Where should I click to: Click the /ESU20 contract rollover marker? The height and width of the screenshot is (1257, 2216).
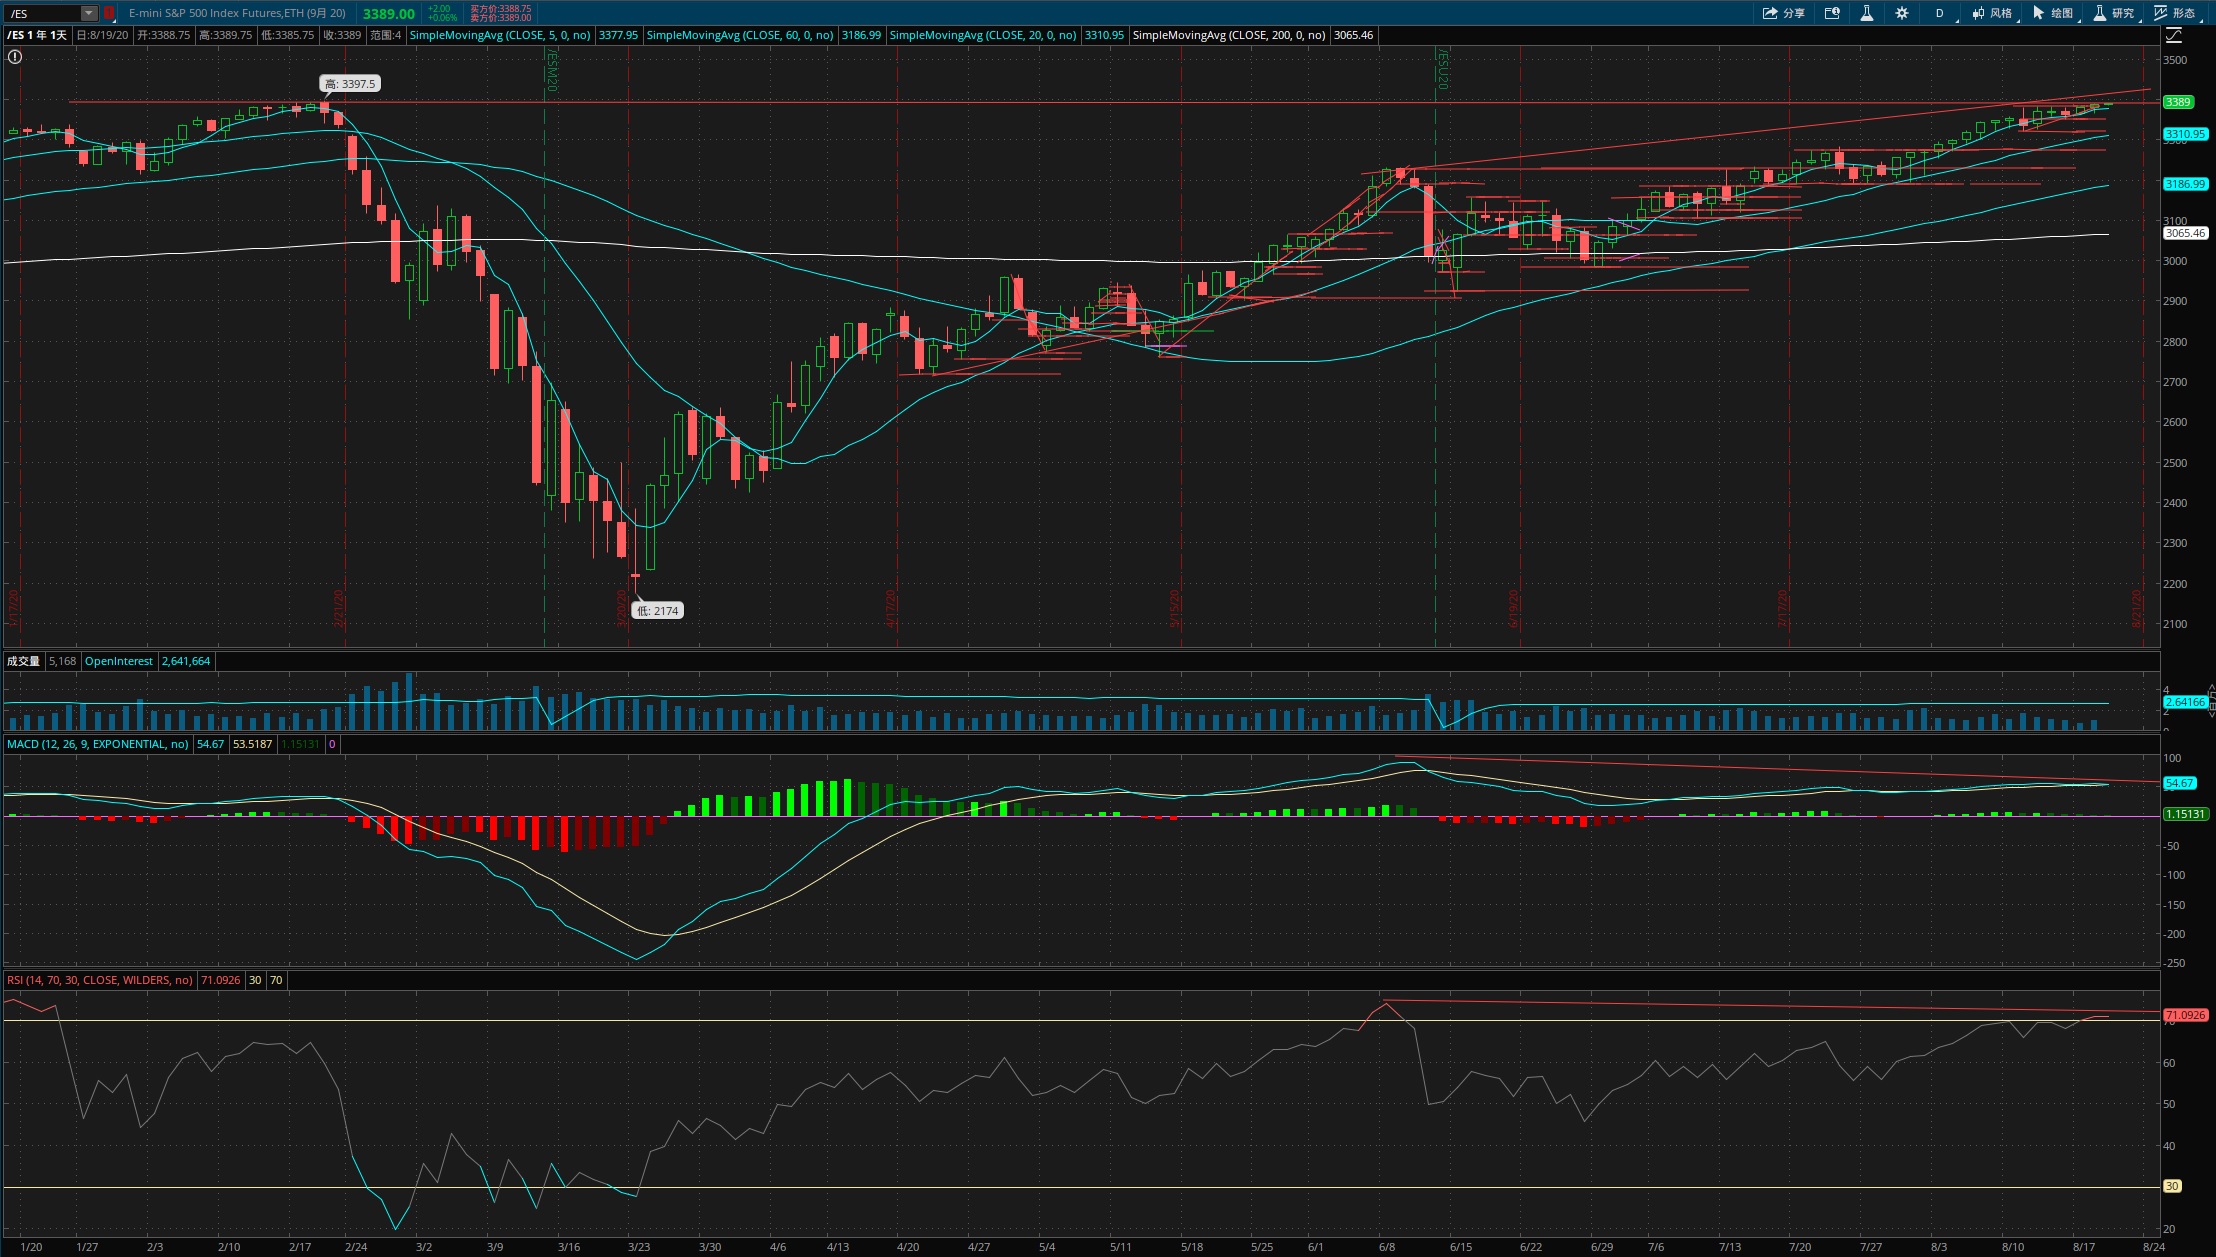point(1442,68)
